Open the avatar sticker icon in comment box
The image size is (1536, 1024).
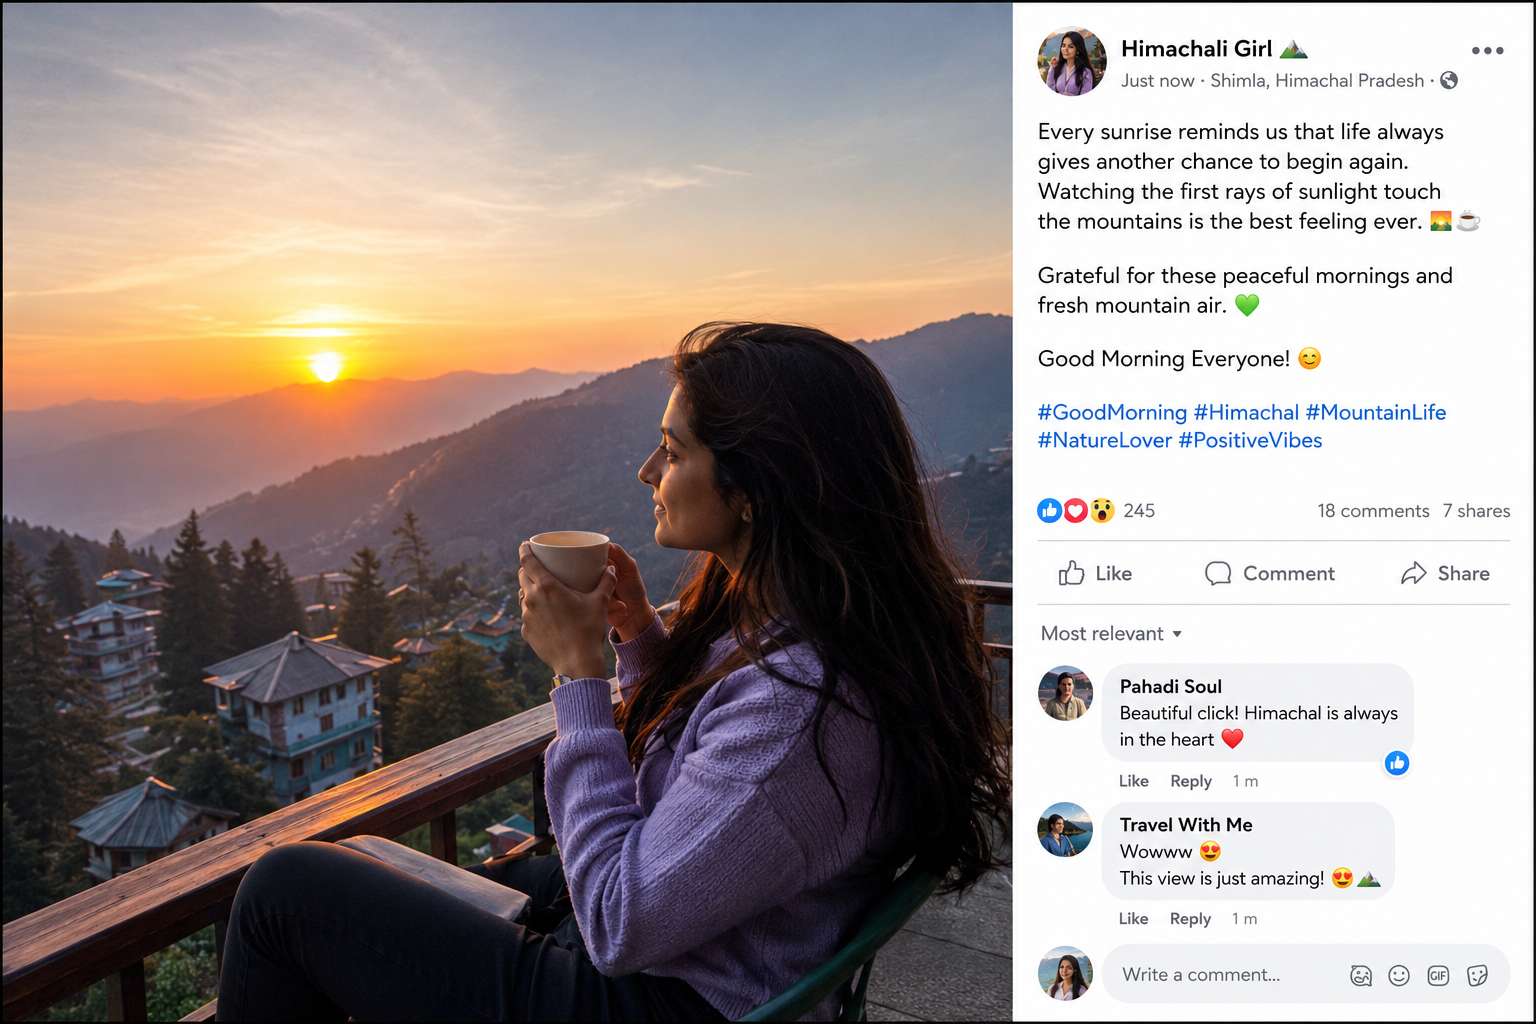click(1360, 975)
